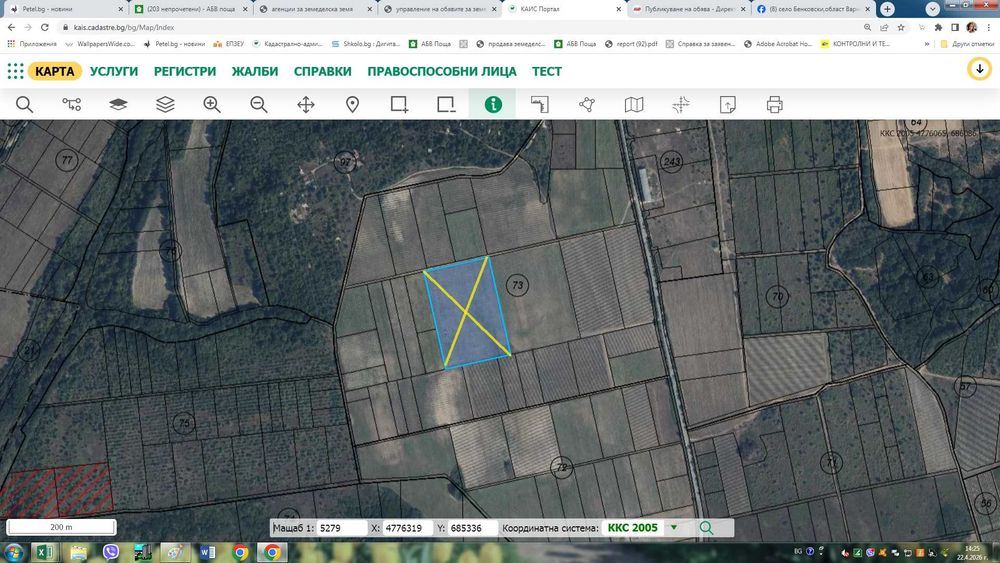Print the map with printer icon
The height and width of the screenshot is (563, 1000).
tap(775, 105)
